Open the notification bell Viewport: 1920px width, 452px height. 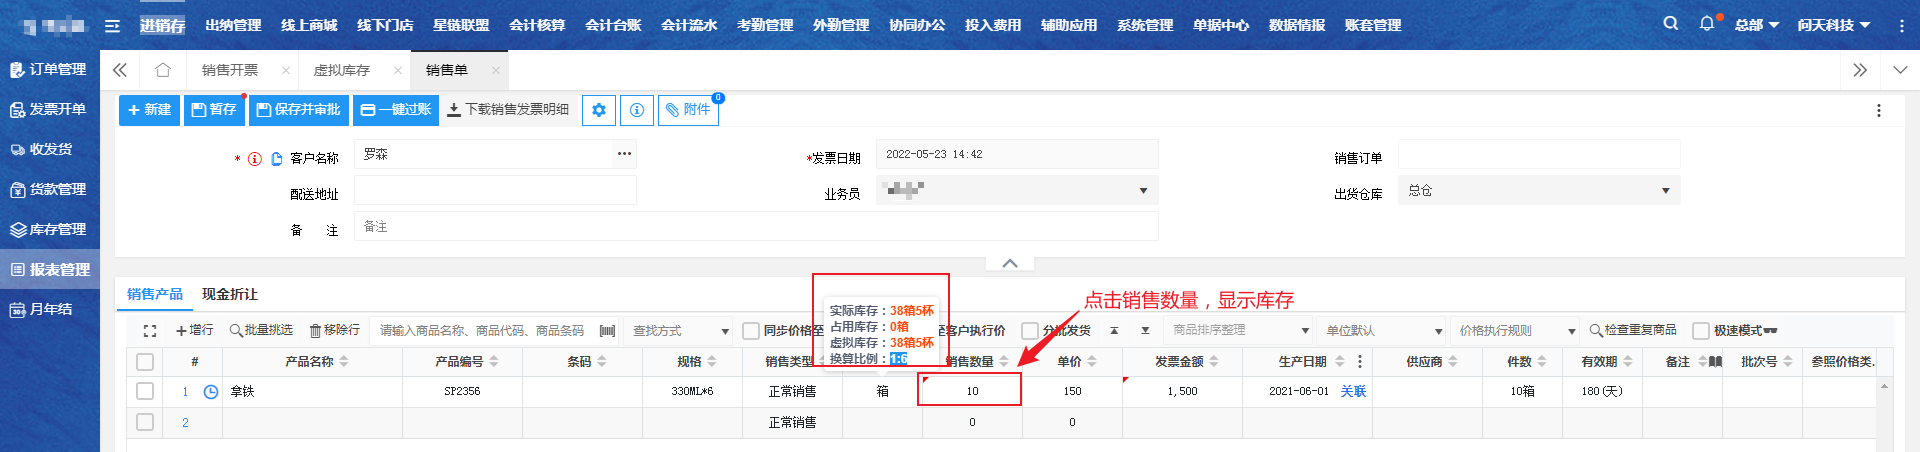tap(1707, 23)
